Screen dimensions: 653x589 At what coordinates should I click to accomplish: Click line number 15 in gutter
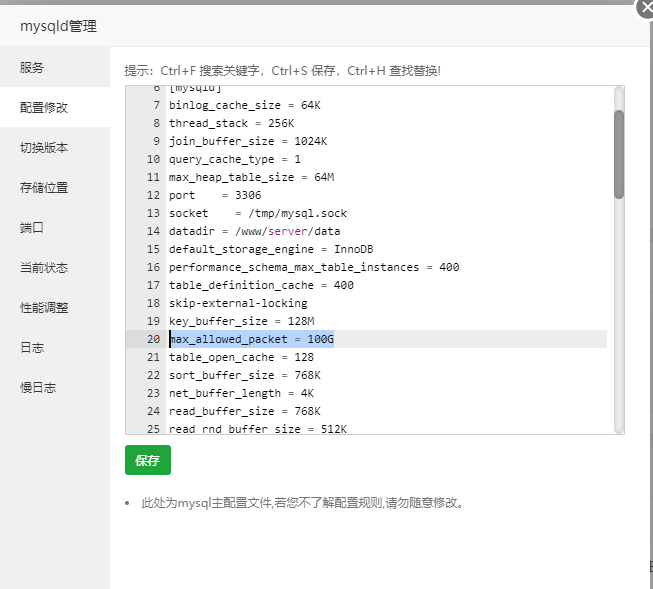click(153, 249)
